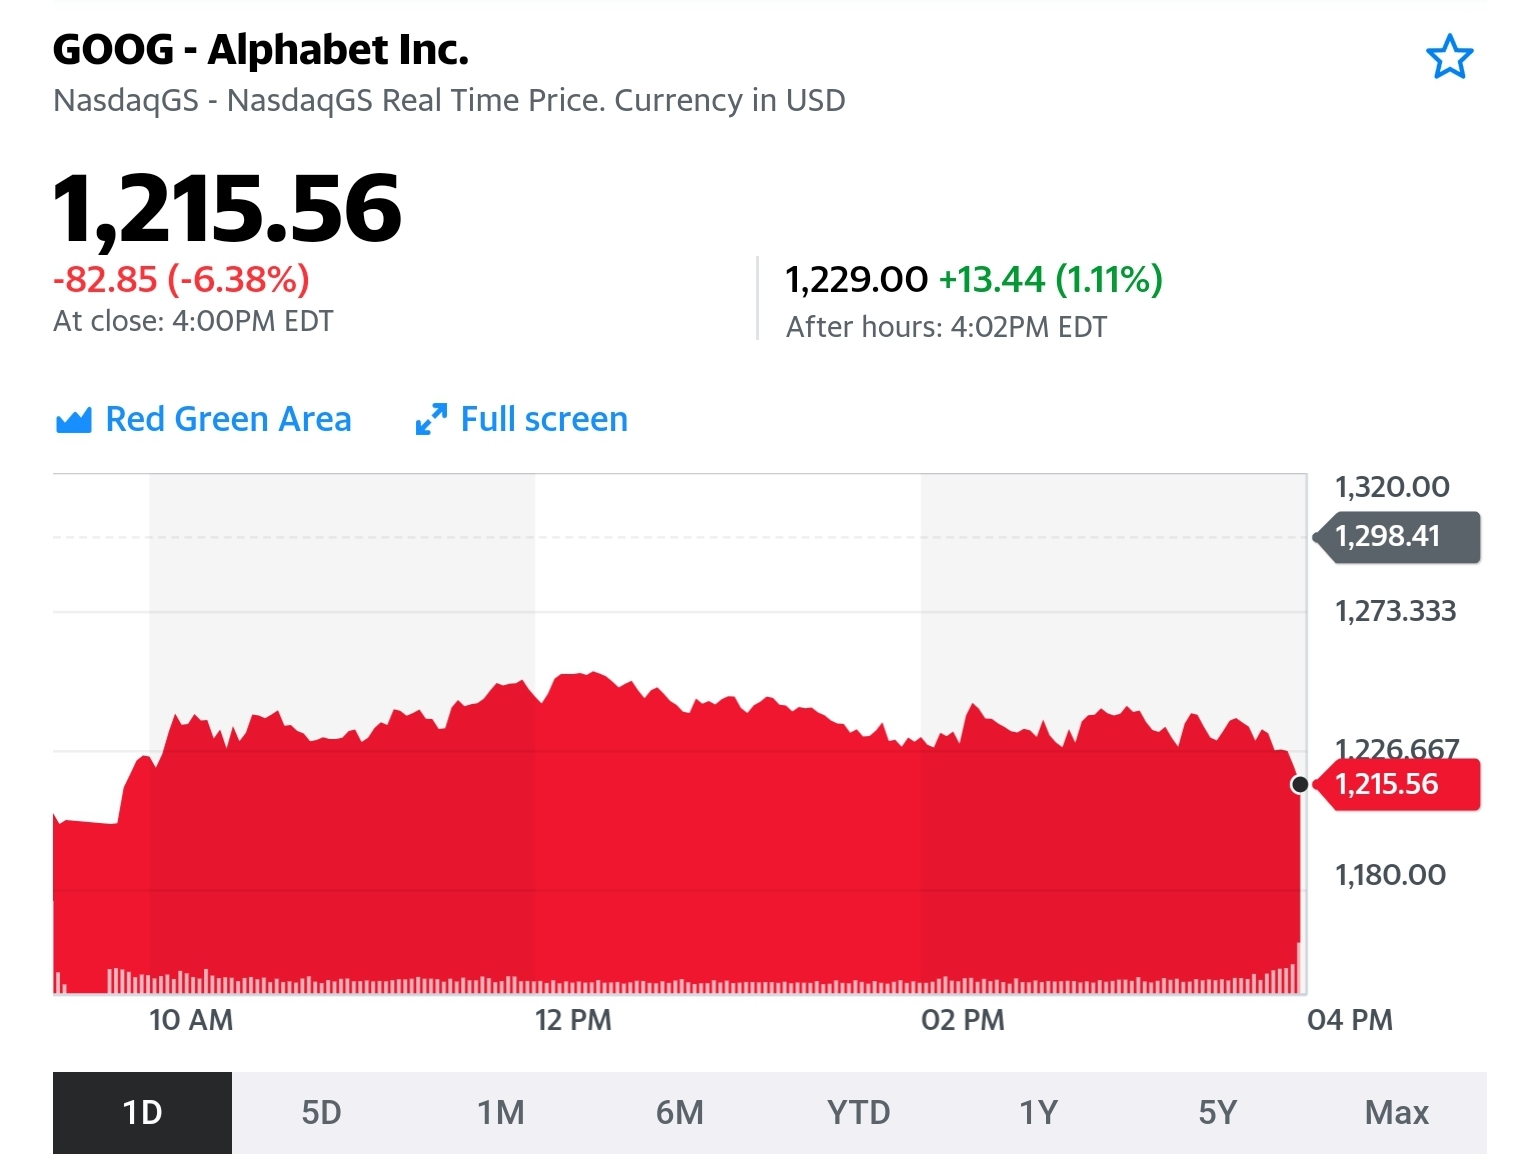Viewport: 1532px width, 1166px height.
Task: Click the large 1,215.56 closing price
Action: coord(227,208)
